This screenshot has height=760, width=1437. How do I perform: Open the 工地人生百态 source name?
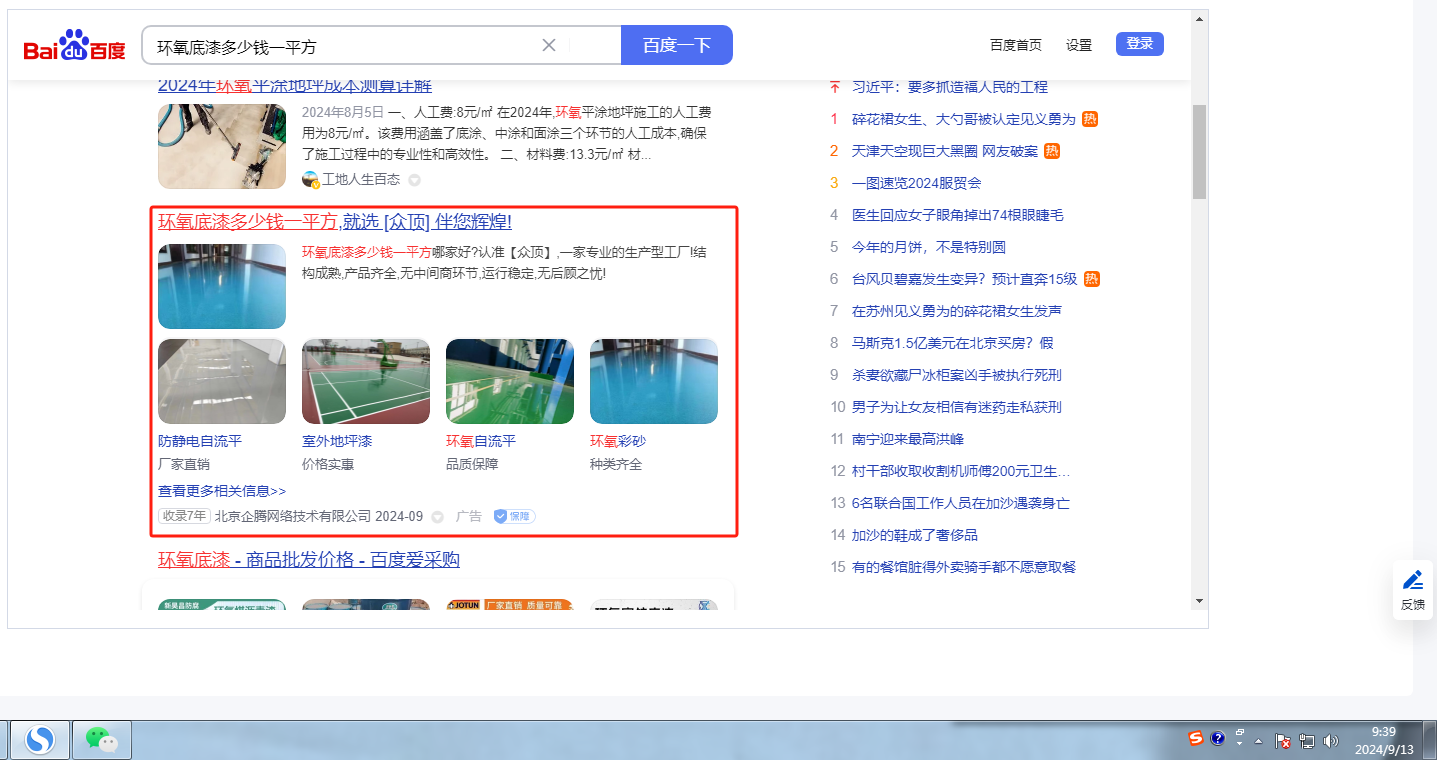pos(361,180)
